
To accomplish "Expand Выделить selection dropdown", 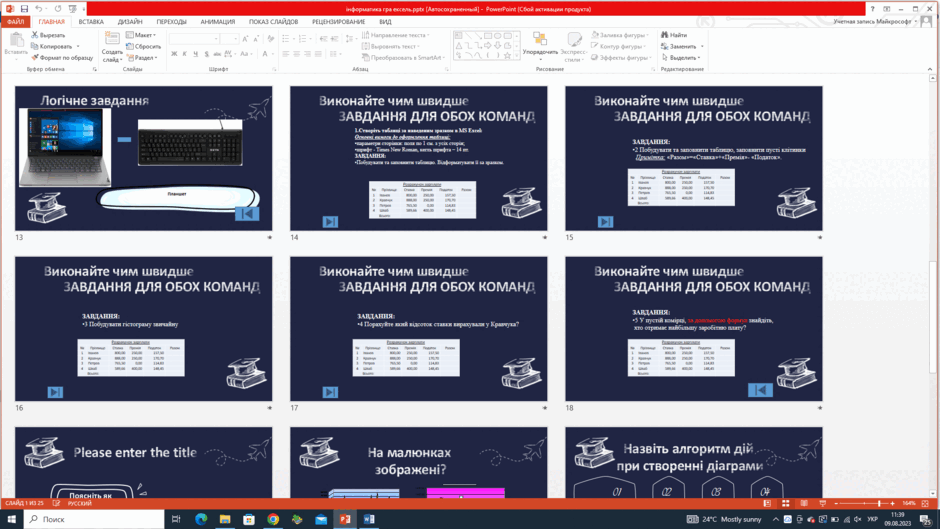I will coord(680,58).
